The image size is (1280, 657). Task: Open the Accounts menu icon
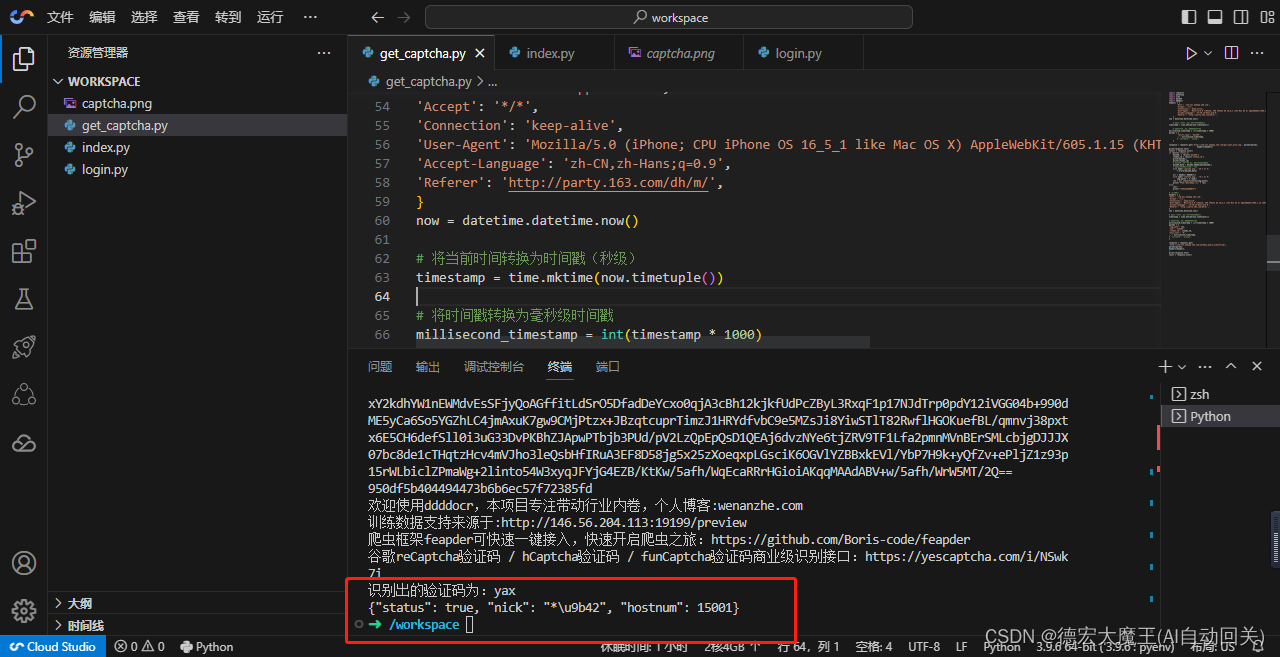pyautogui.click(x=24, y=564)
